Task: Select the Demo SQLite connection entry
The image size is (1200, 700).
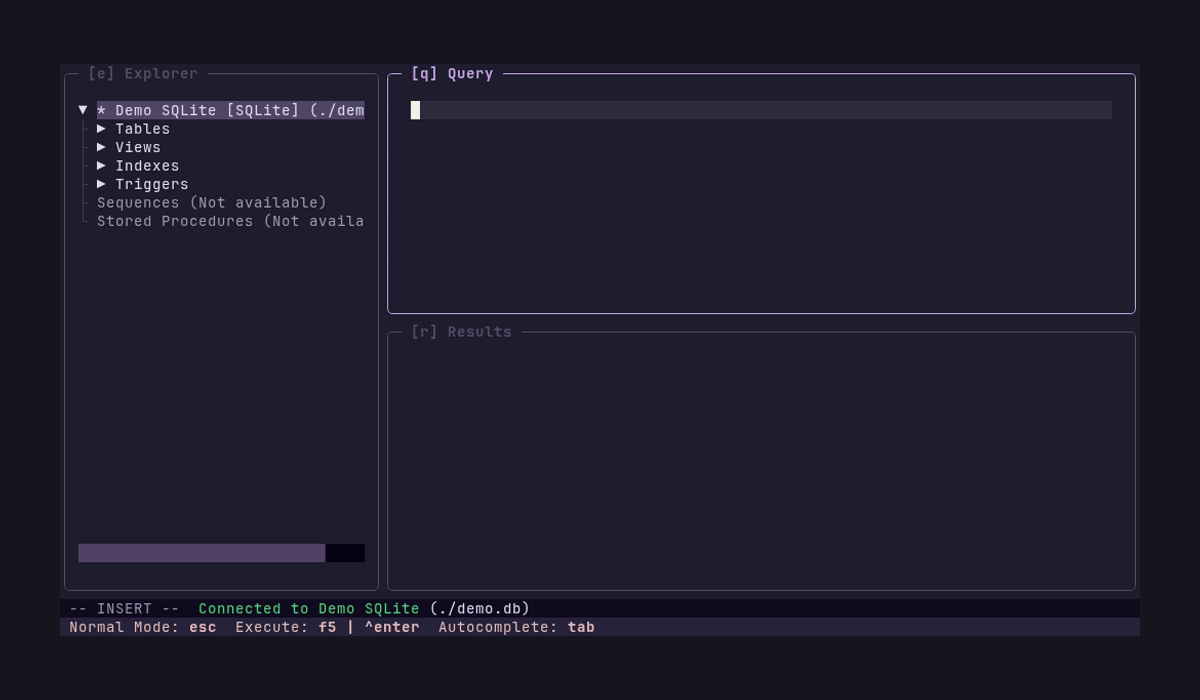Action: click(230, 110)
